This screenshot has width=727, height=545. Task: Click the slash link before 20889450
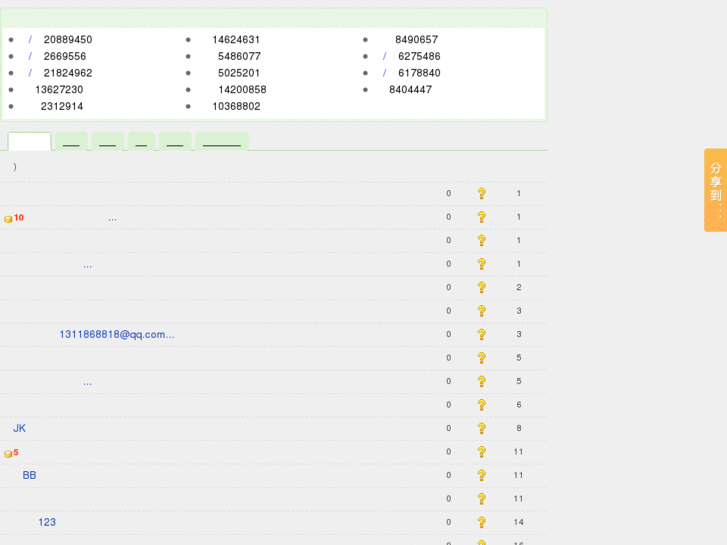(x=30, y=39)
